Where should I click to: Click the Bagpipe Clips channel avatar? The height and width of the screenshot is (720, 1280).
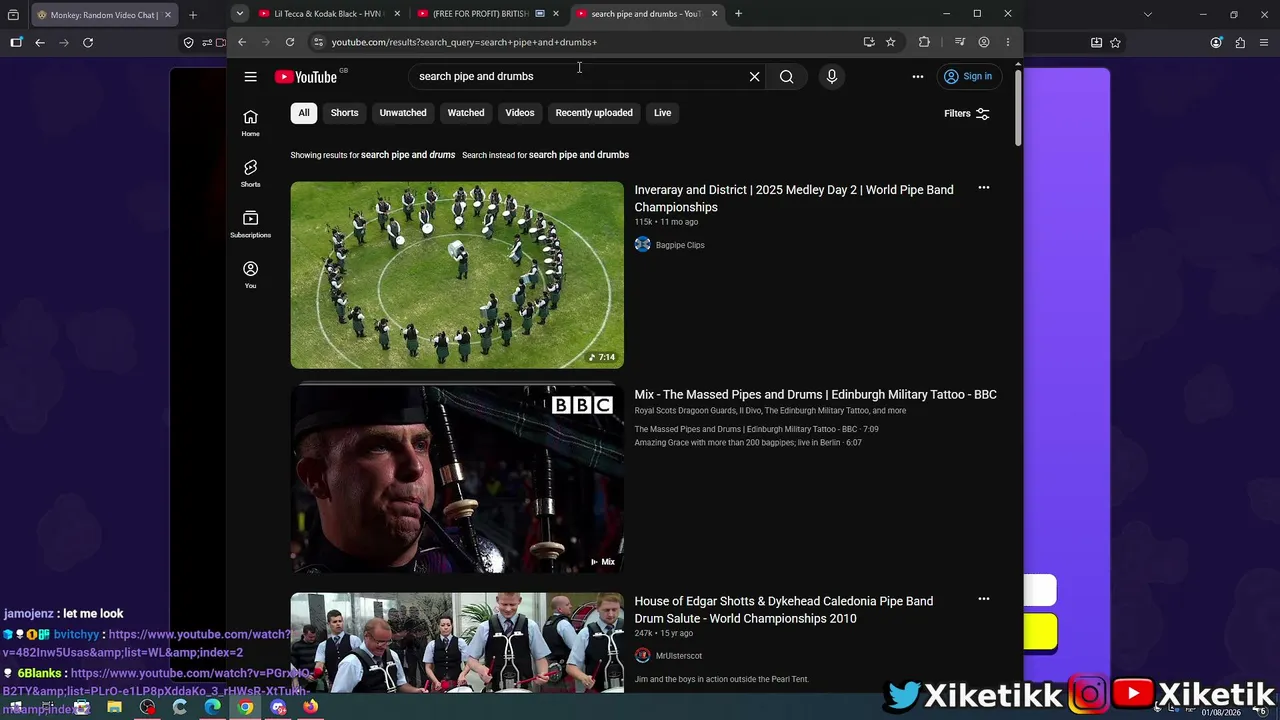pos(643,245)
